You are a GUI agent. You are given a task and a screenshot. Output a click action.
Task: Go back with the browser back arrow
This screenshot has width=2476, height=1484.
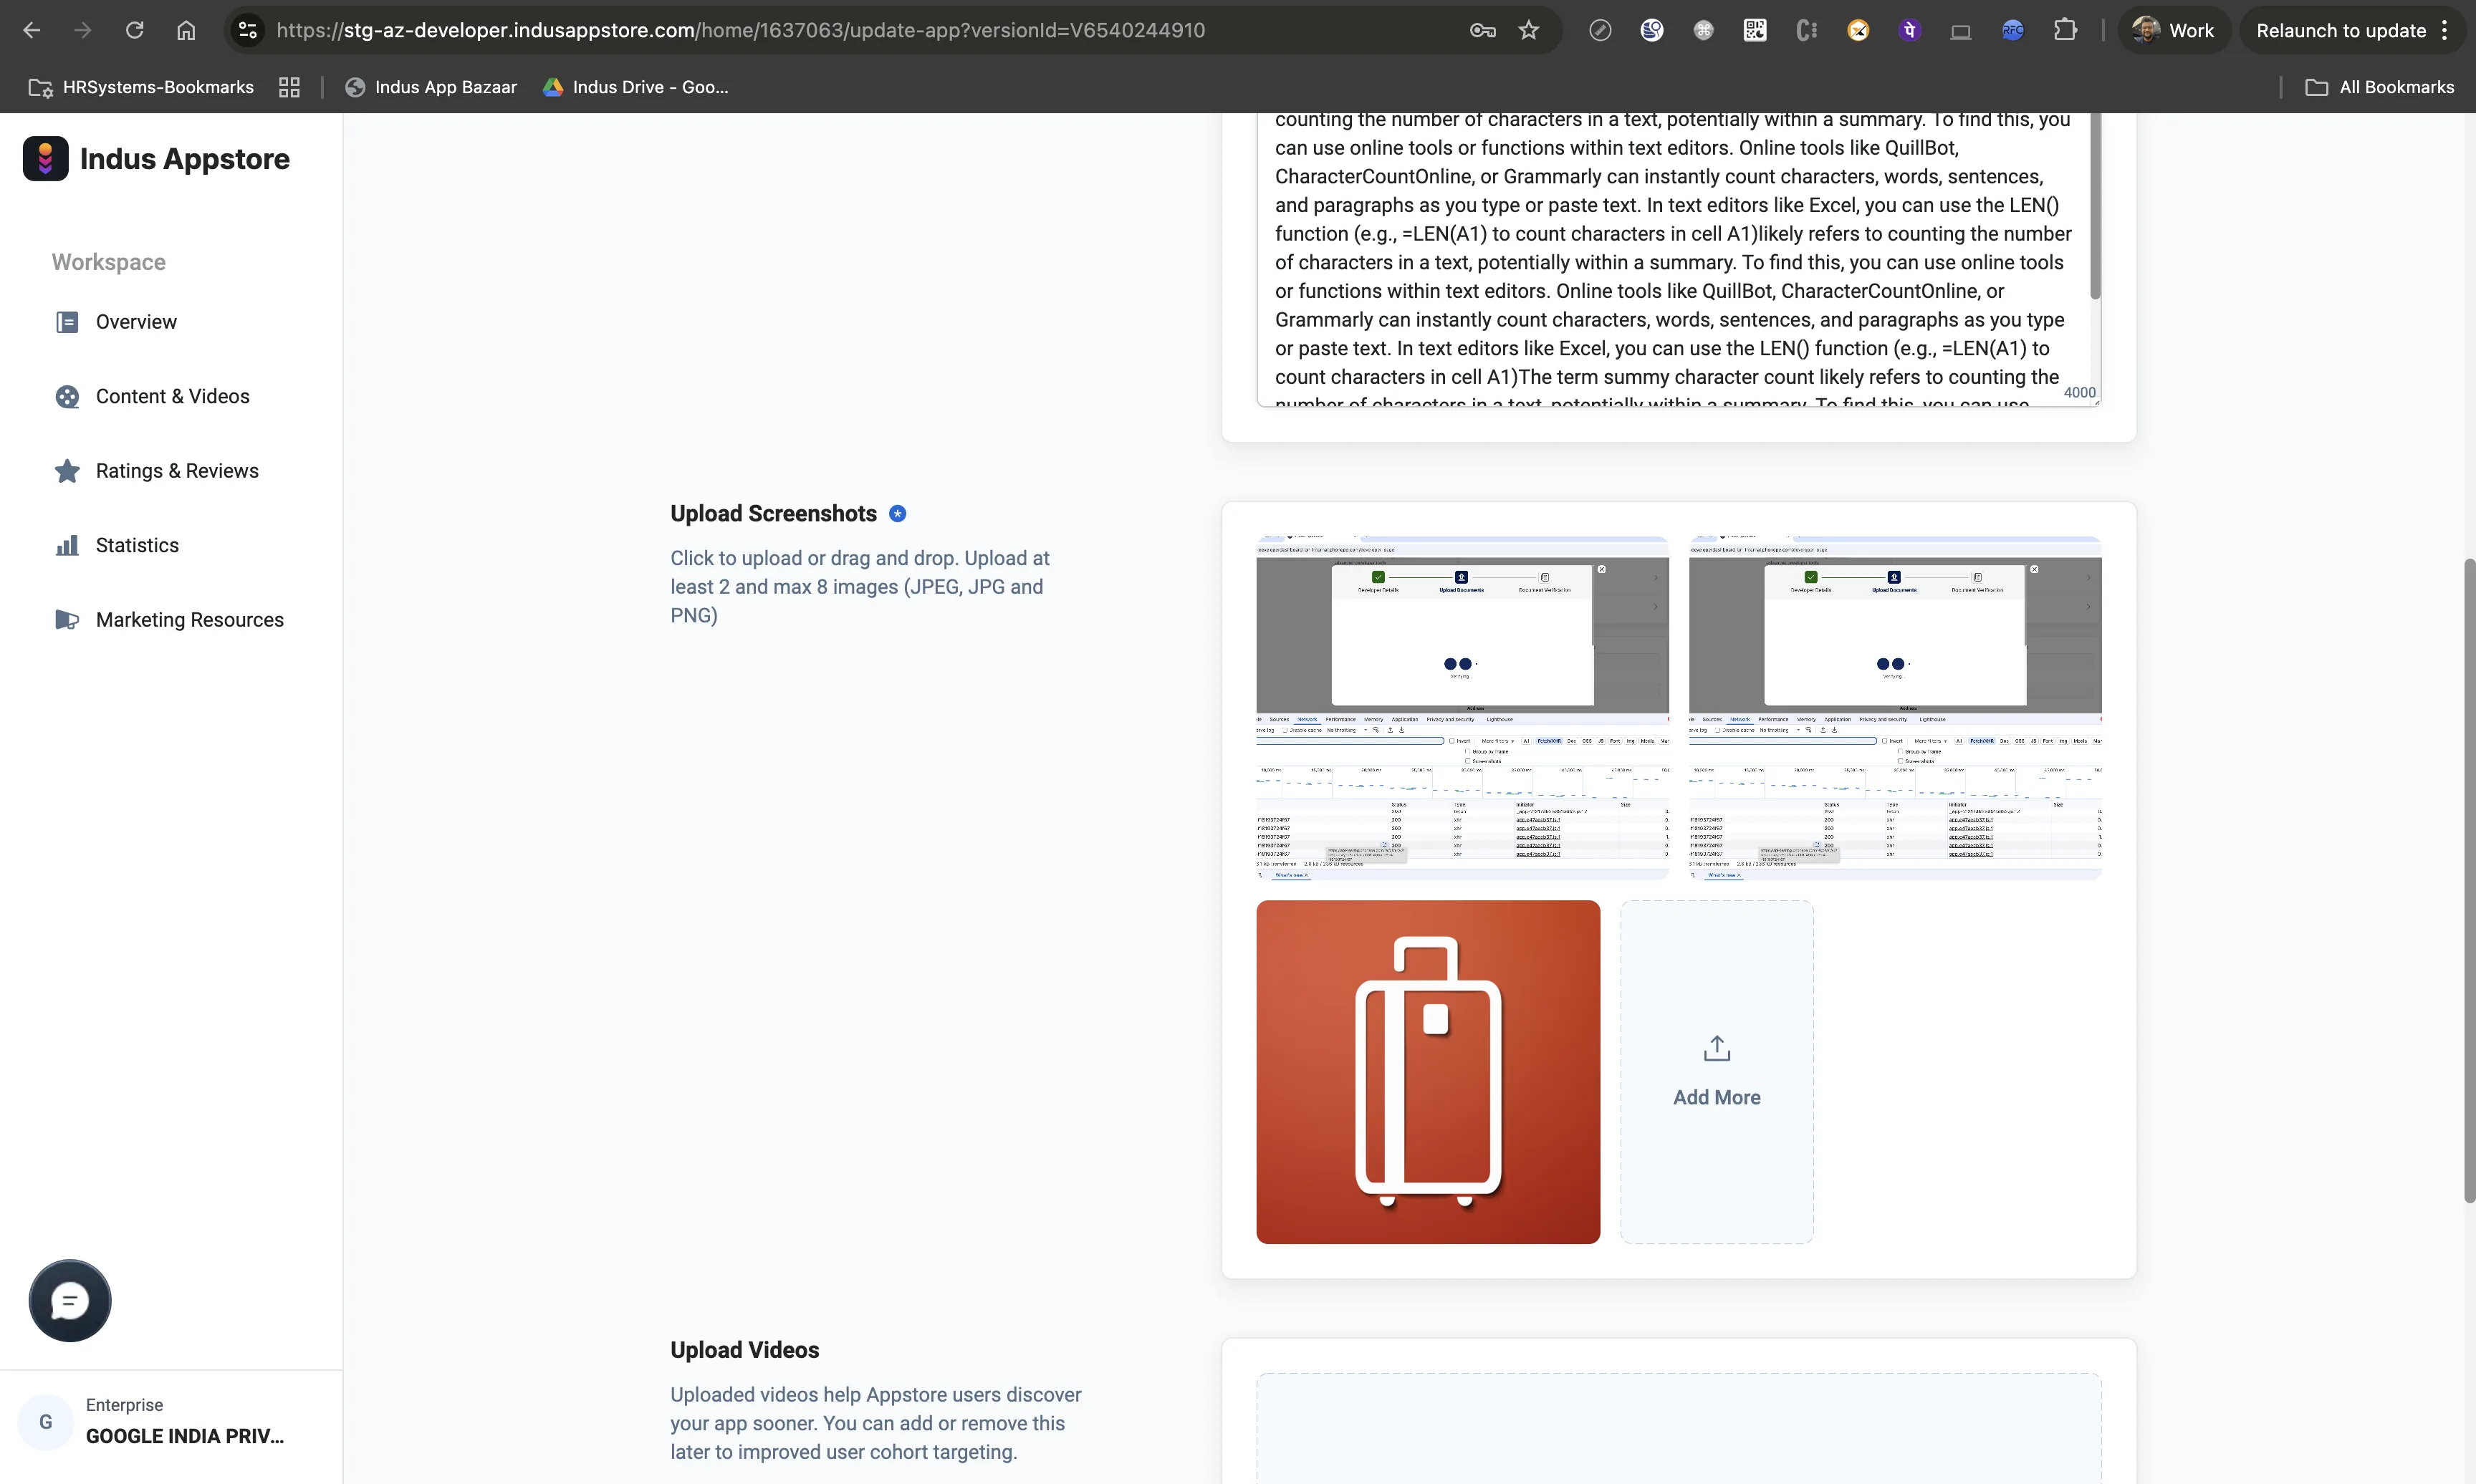point(32,30)
